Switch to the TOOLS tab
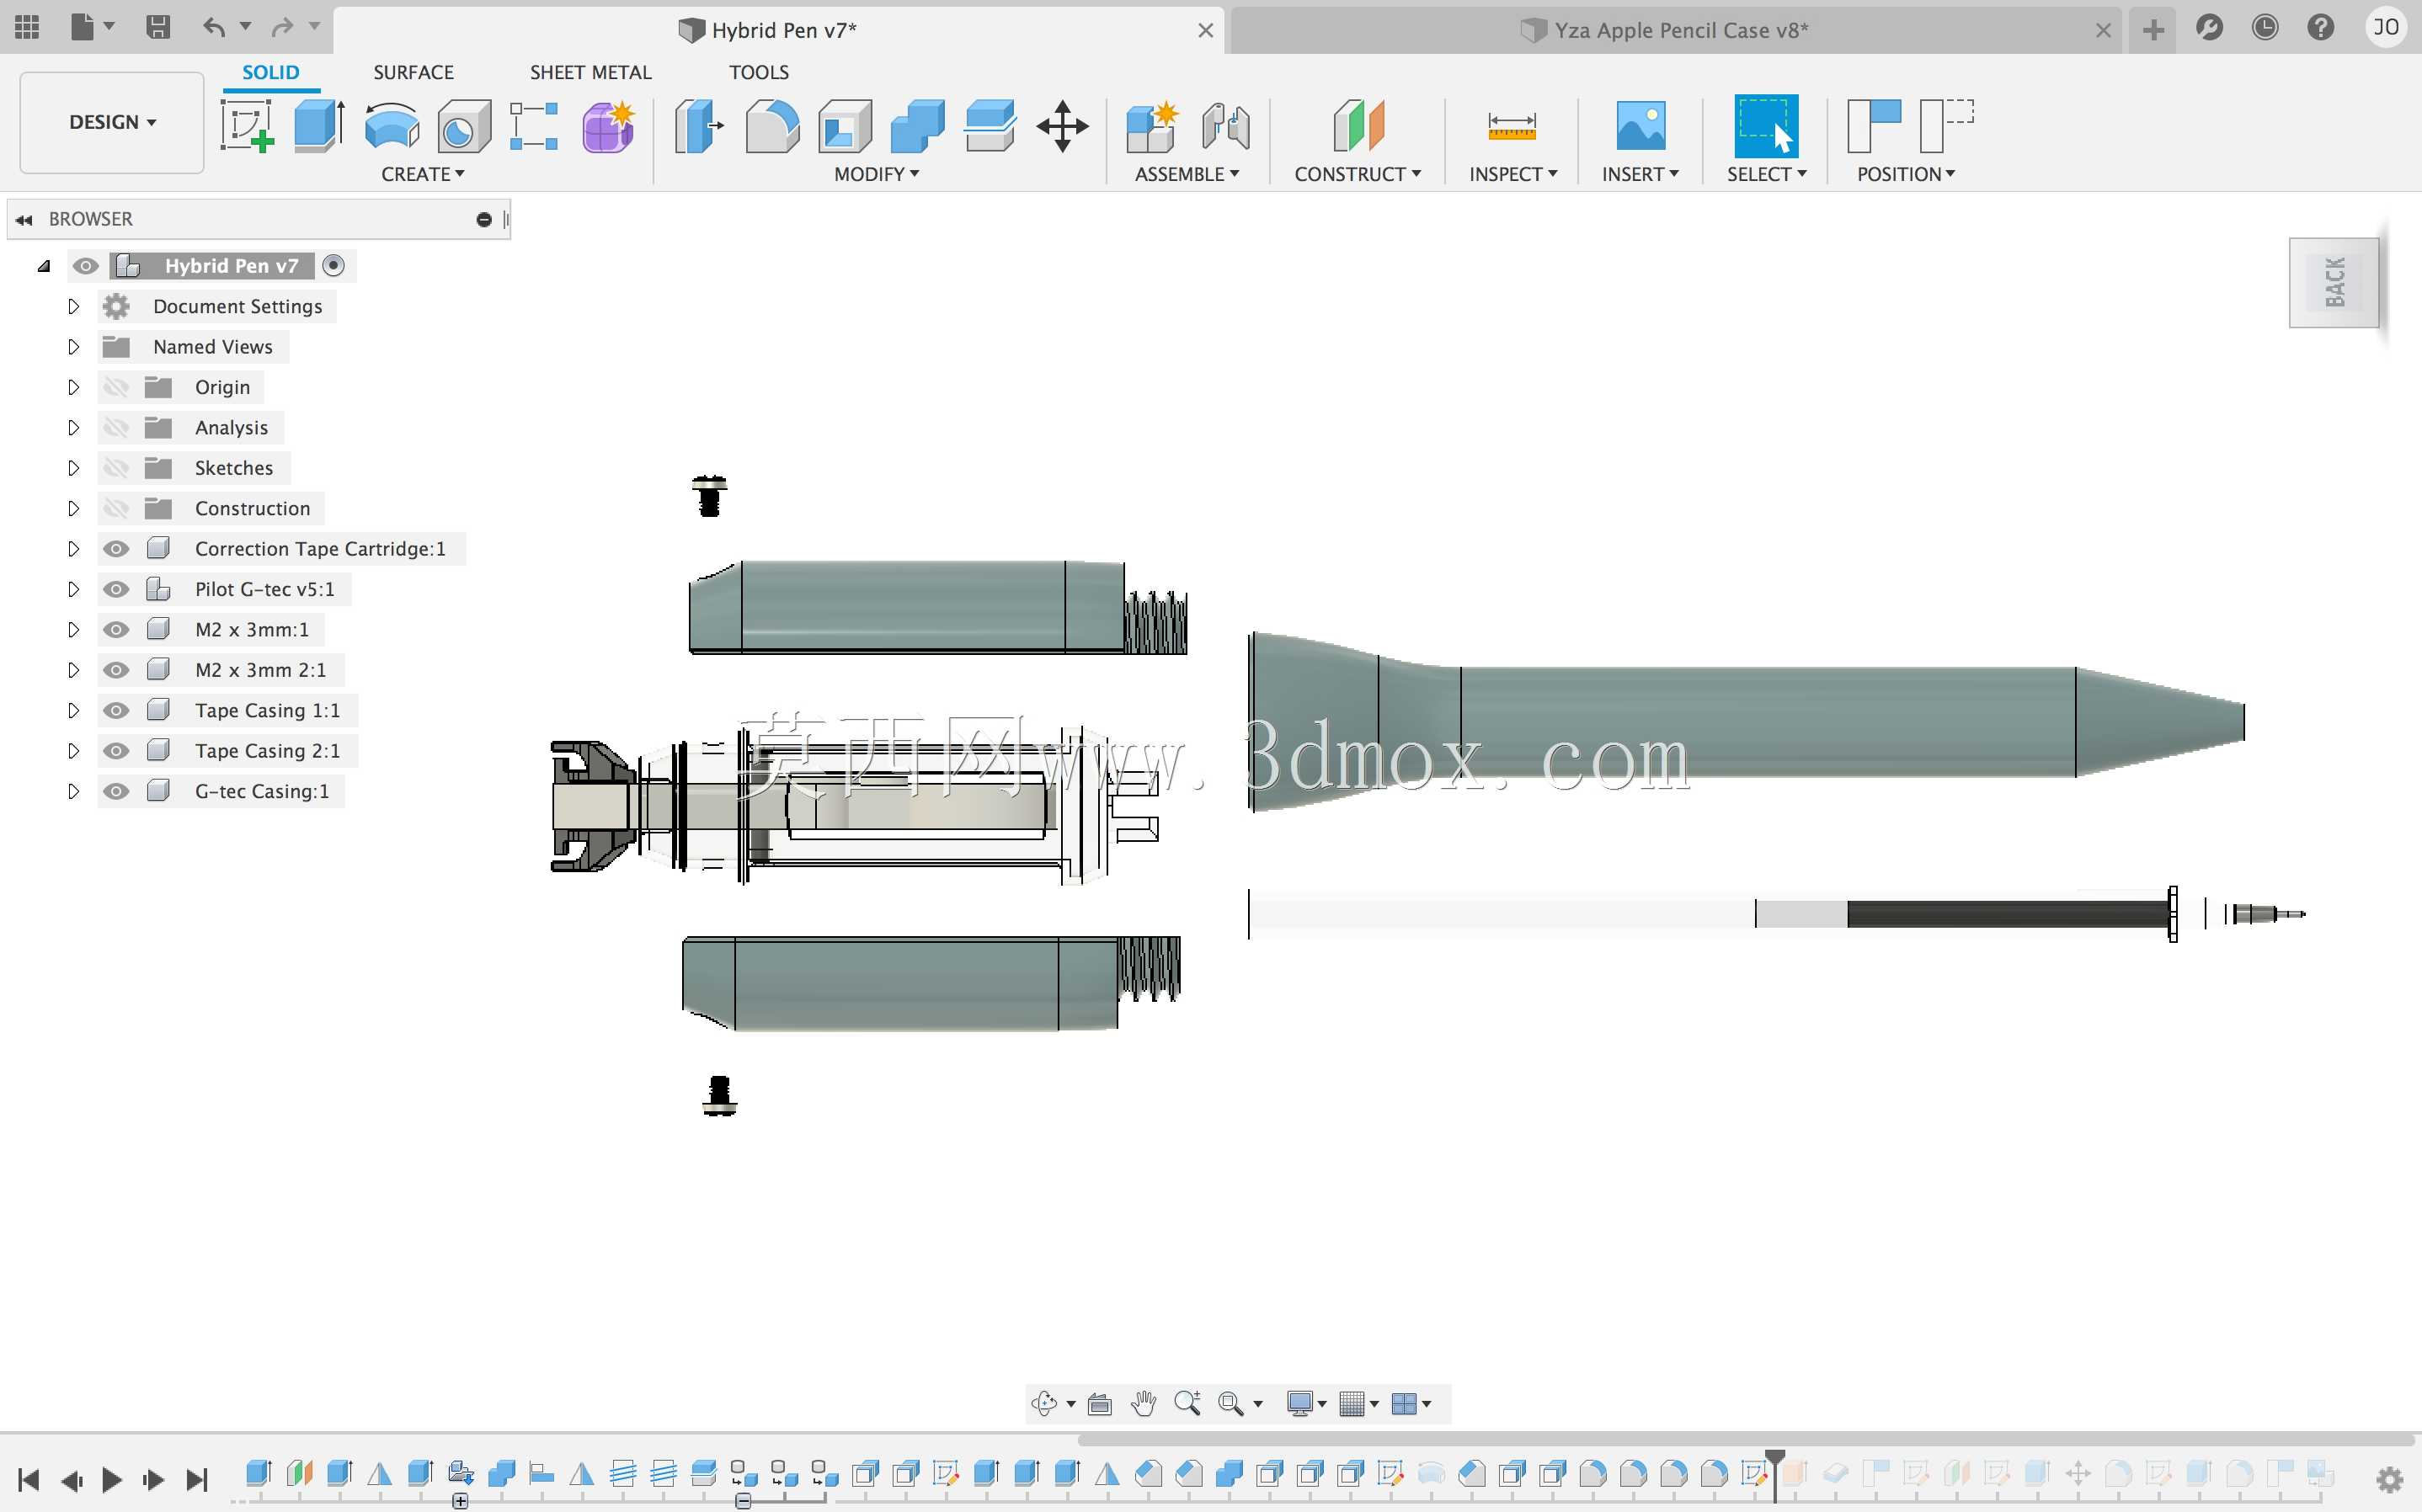The height and width of the screenshot is (1512, 2422). click(758, 72)
